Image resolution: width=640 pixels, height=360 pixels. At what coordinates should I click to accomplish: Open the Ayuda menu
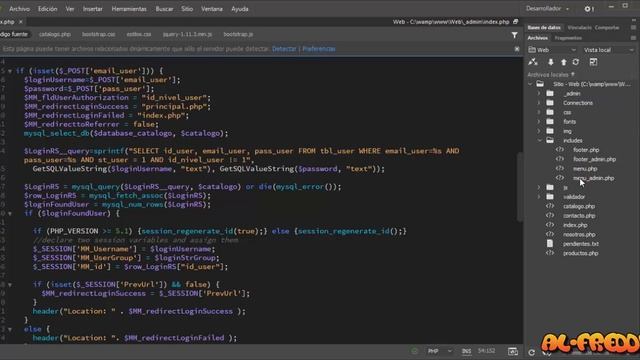pyautogui.click(x=240, y=9)
